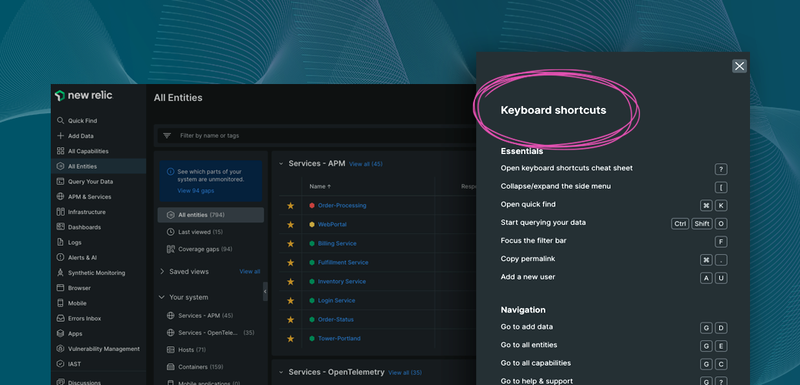Toggle favorite star for WebPortal
Screen dimensions: 800x385
(290, 224)
